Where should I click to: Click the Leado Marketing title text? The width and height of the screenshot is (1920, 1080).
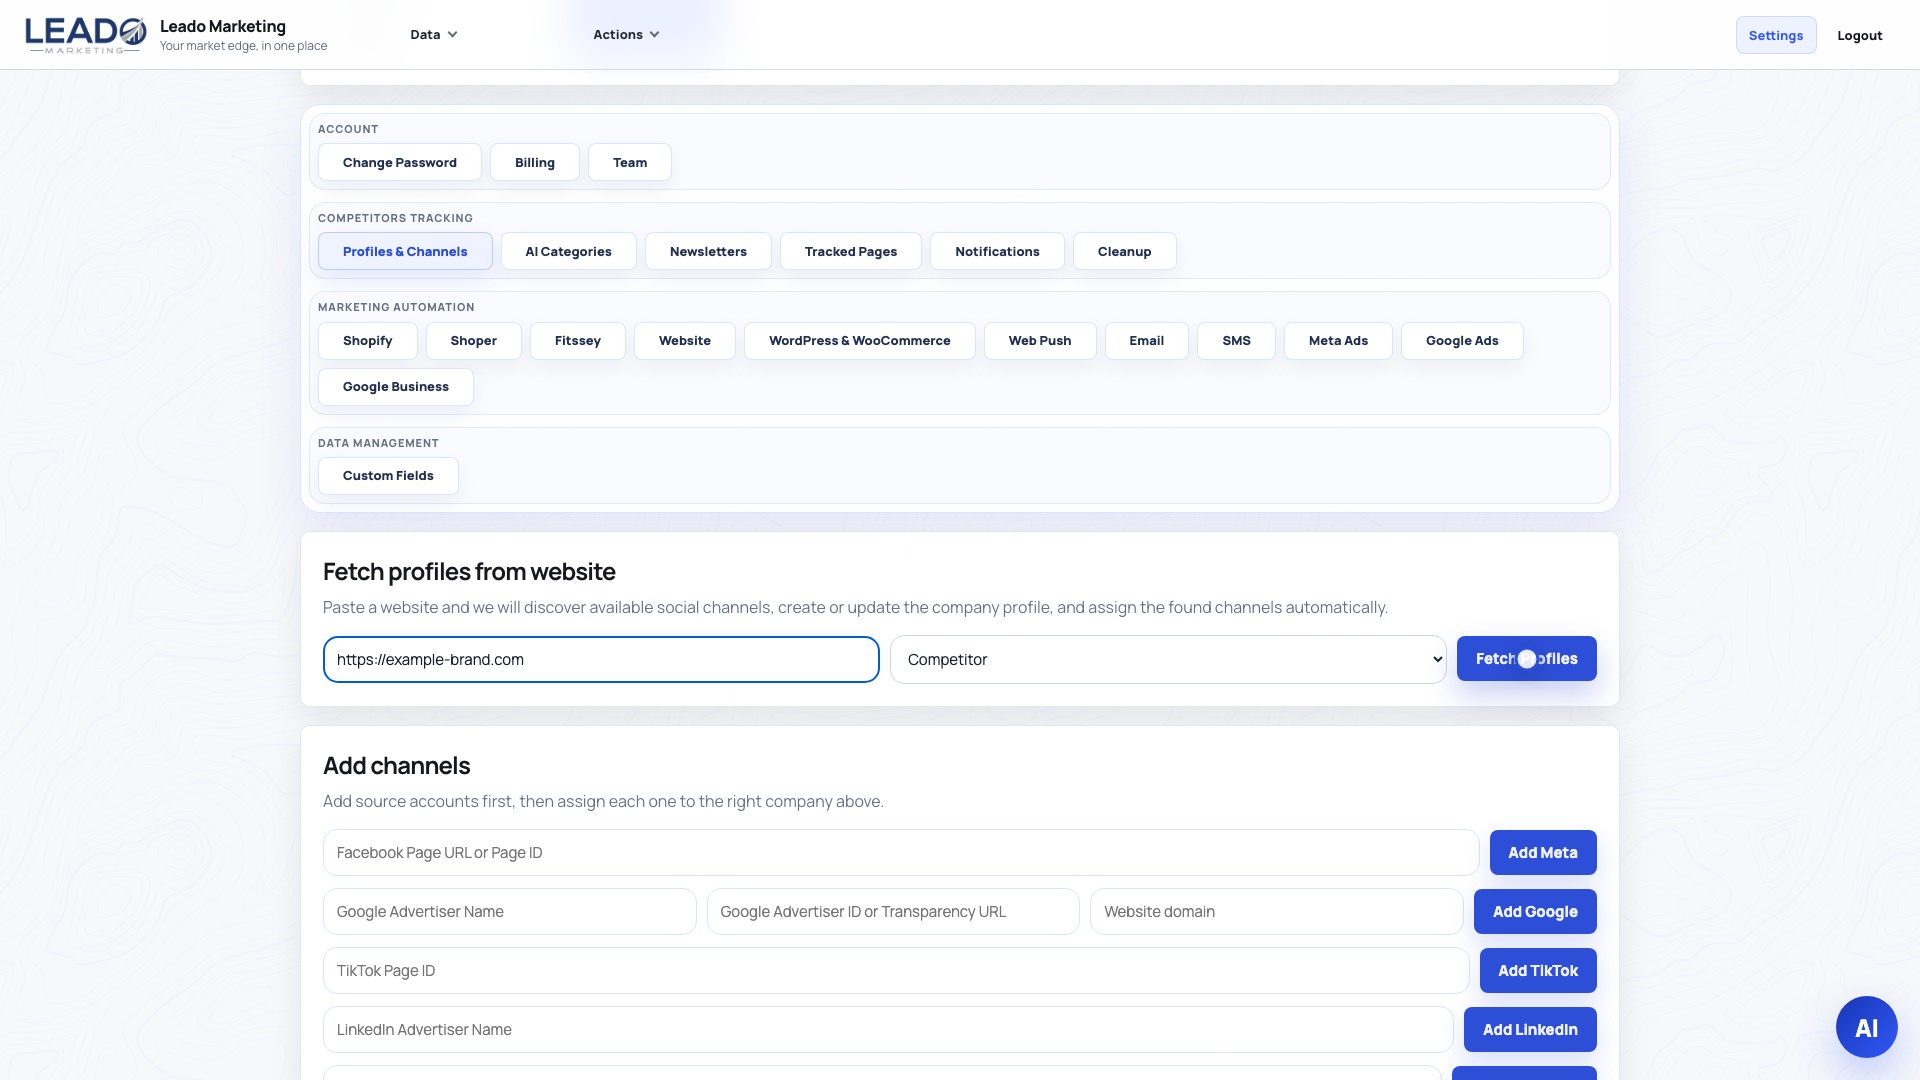point(223,27)
